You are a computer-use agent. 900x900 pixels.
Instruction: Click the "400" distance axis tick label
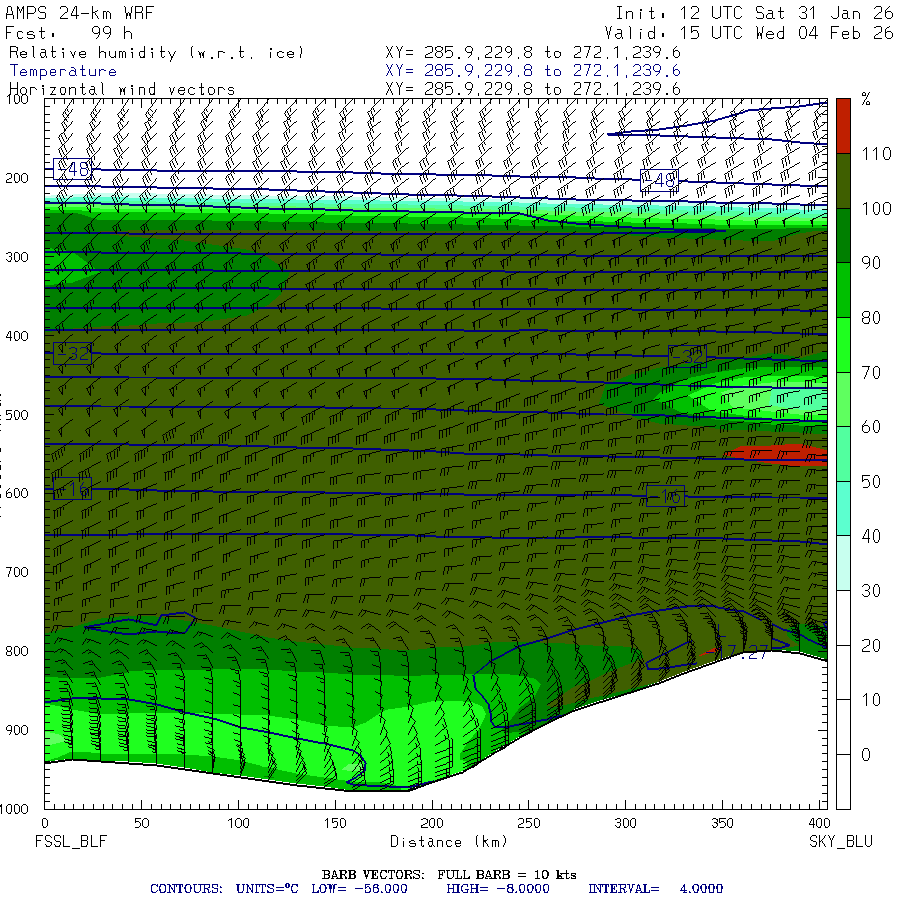[818, 823]
